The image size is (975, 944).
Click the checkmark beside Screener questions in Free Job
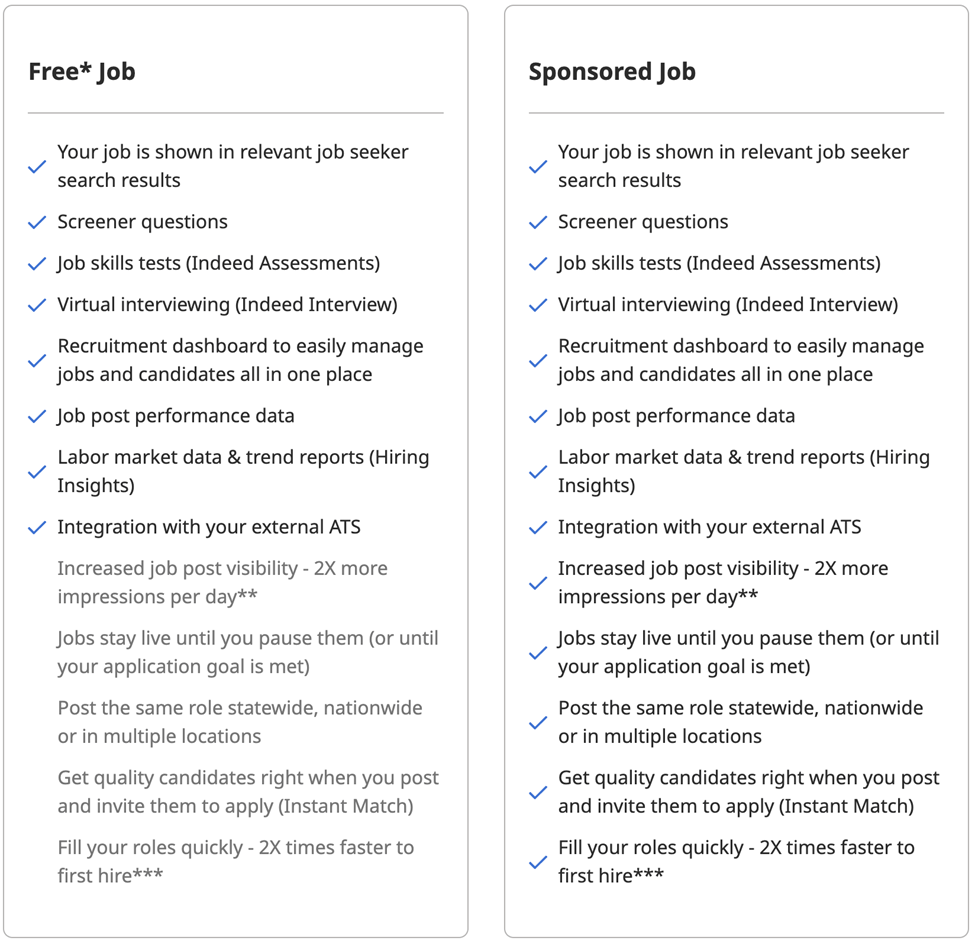click(37, 222)
